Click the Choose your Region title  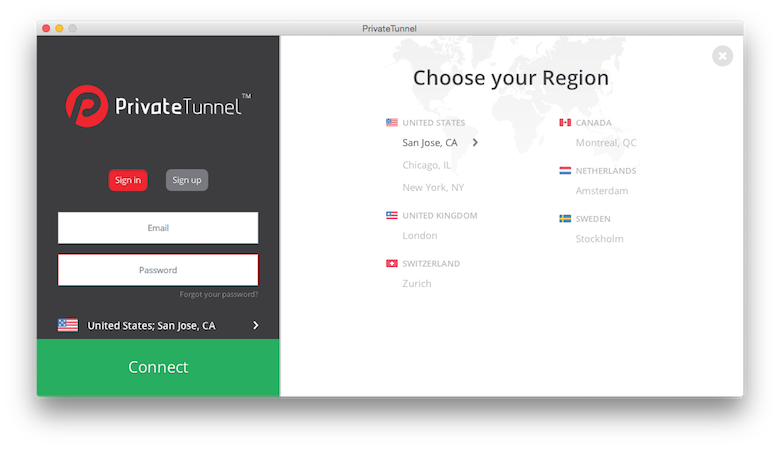point(511,78)
